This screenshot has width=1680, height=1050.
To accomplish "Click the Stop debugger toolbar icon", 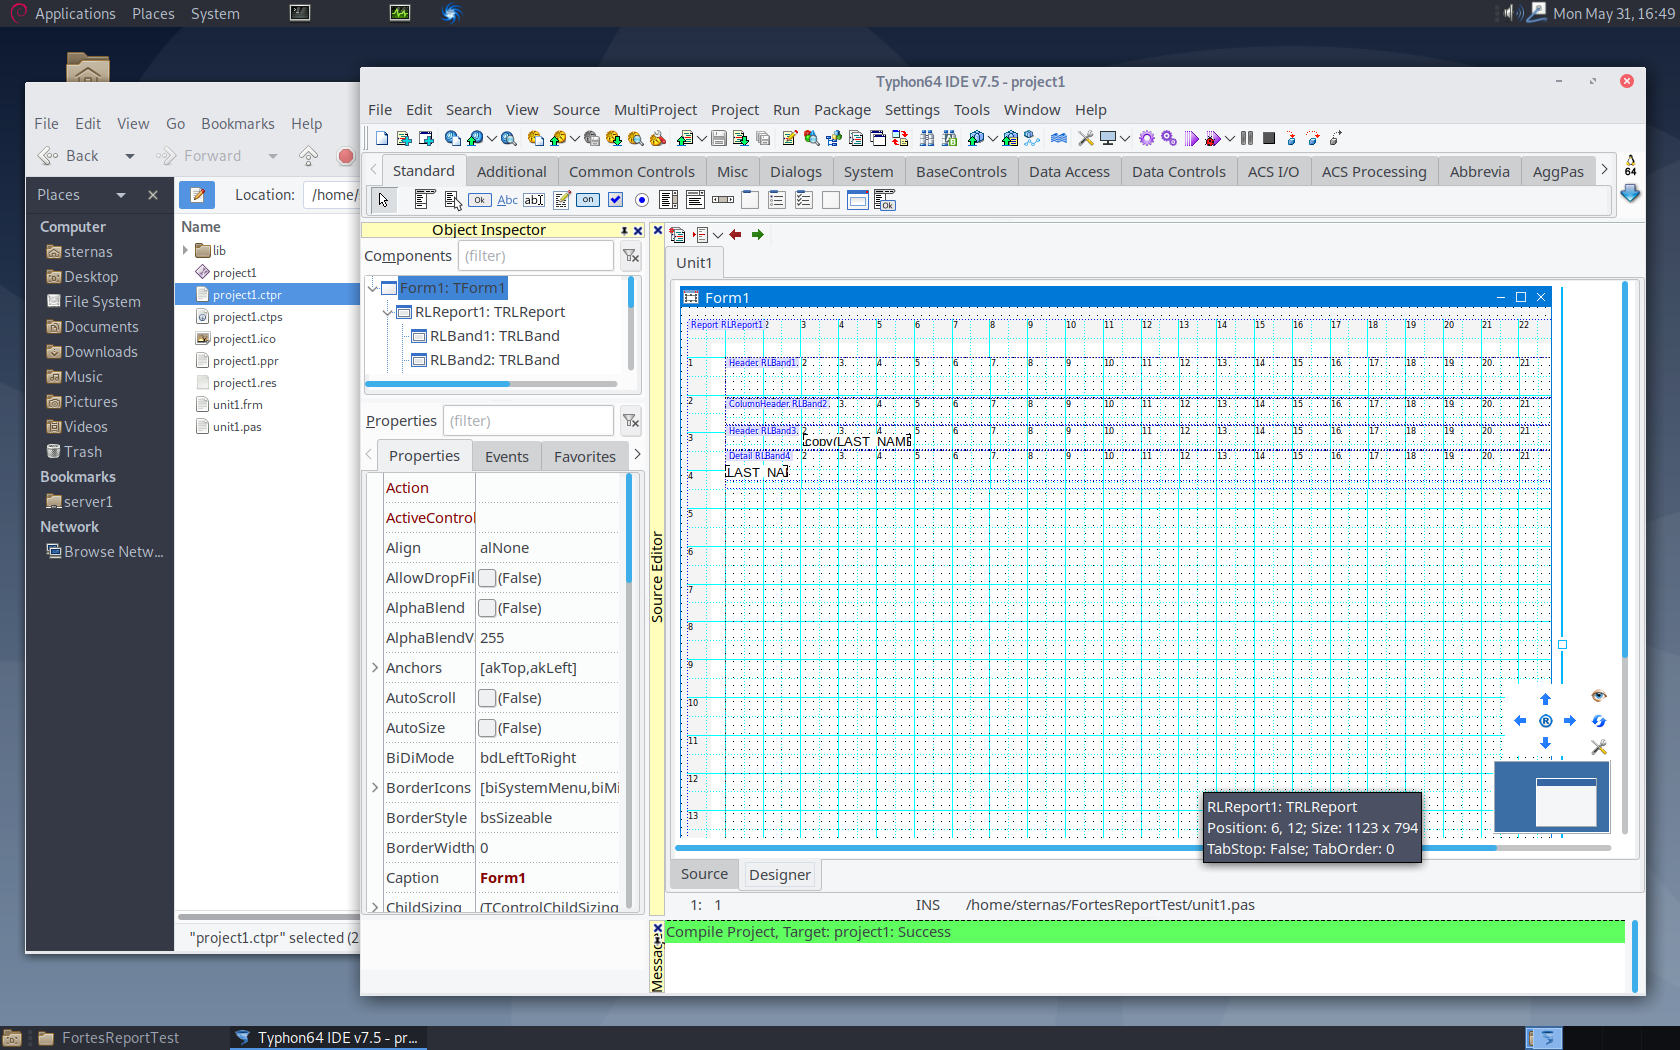I will pos(1269,138).
